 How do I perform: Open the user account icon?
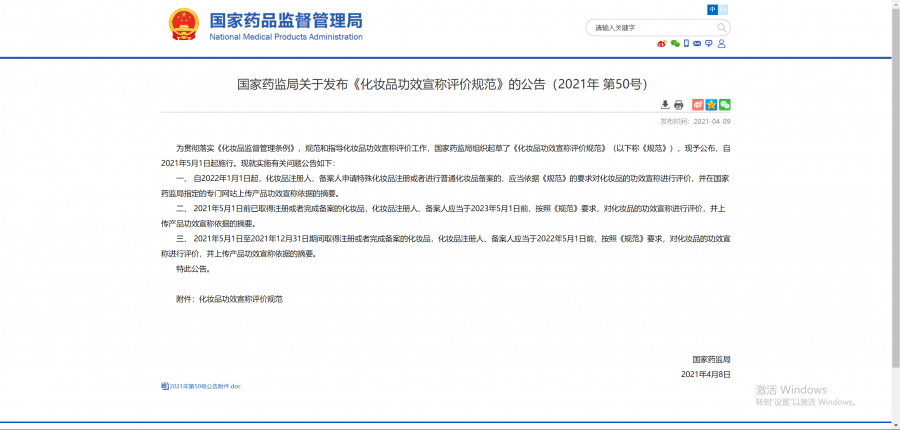(x=722, y=44)
